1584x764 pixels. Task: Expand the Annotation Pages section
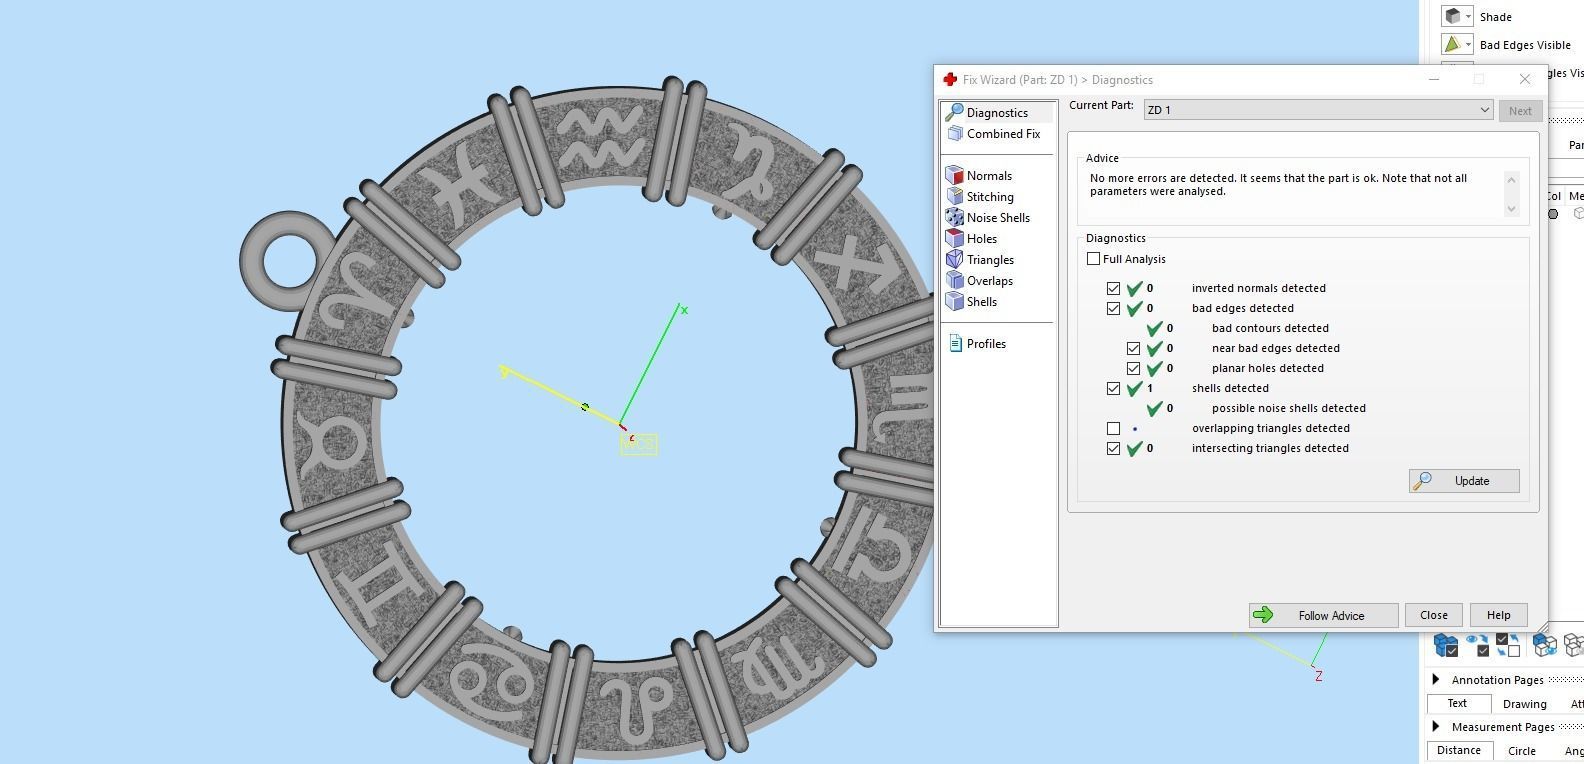click(x=1437, y=680)
